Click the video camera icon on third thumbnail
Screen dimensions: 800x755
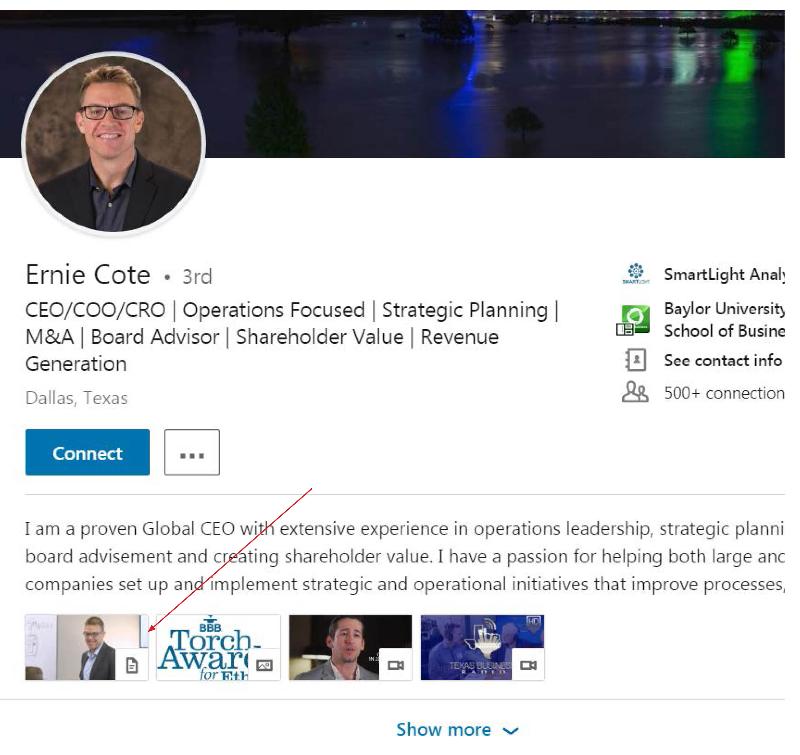(x=397, y=665)
